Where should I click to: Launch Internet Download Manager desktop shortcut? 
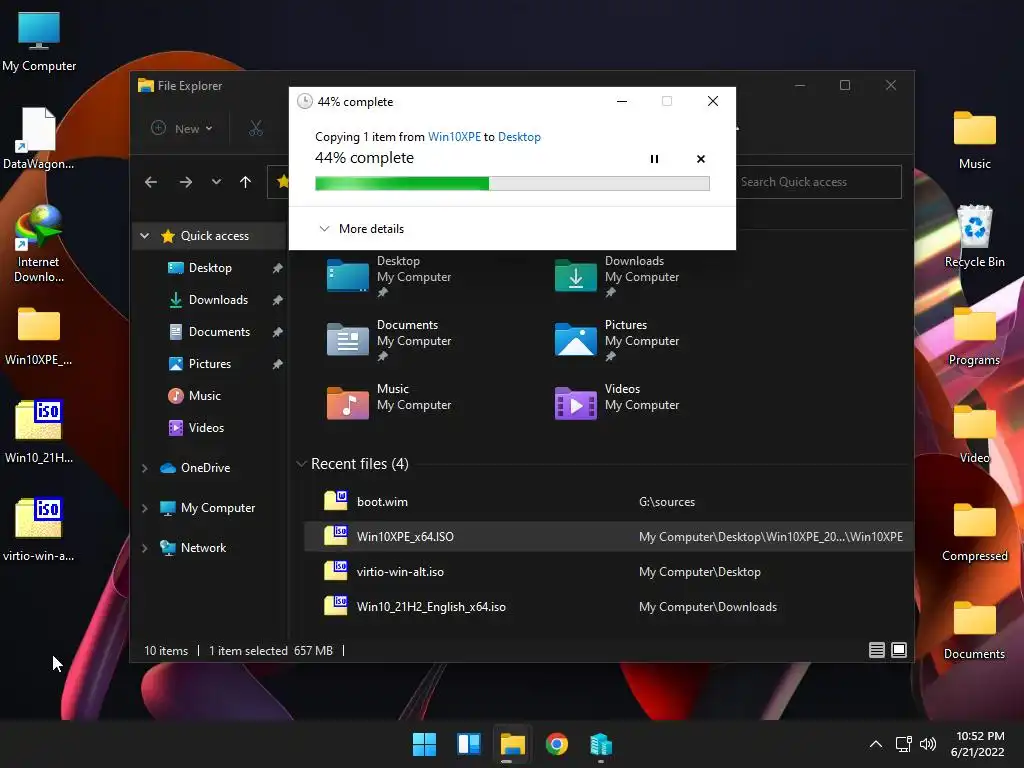[39, 244]
